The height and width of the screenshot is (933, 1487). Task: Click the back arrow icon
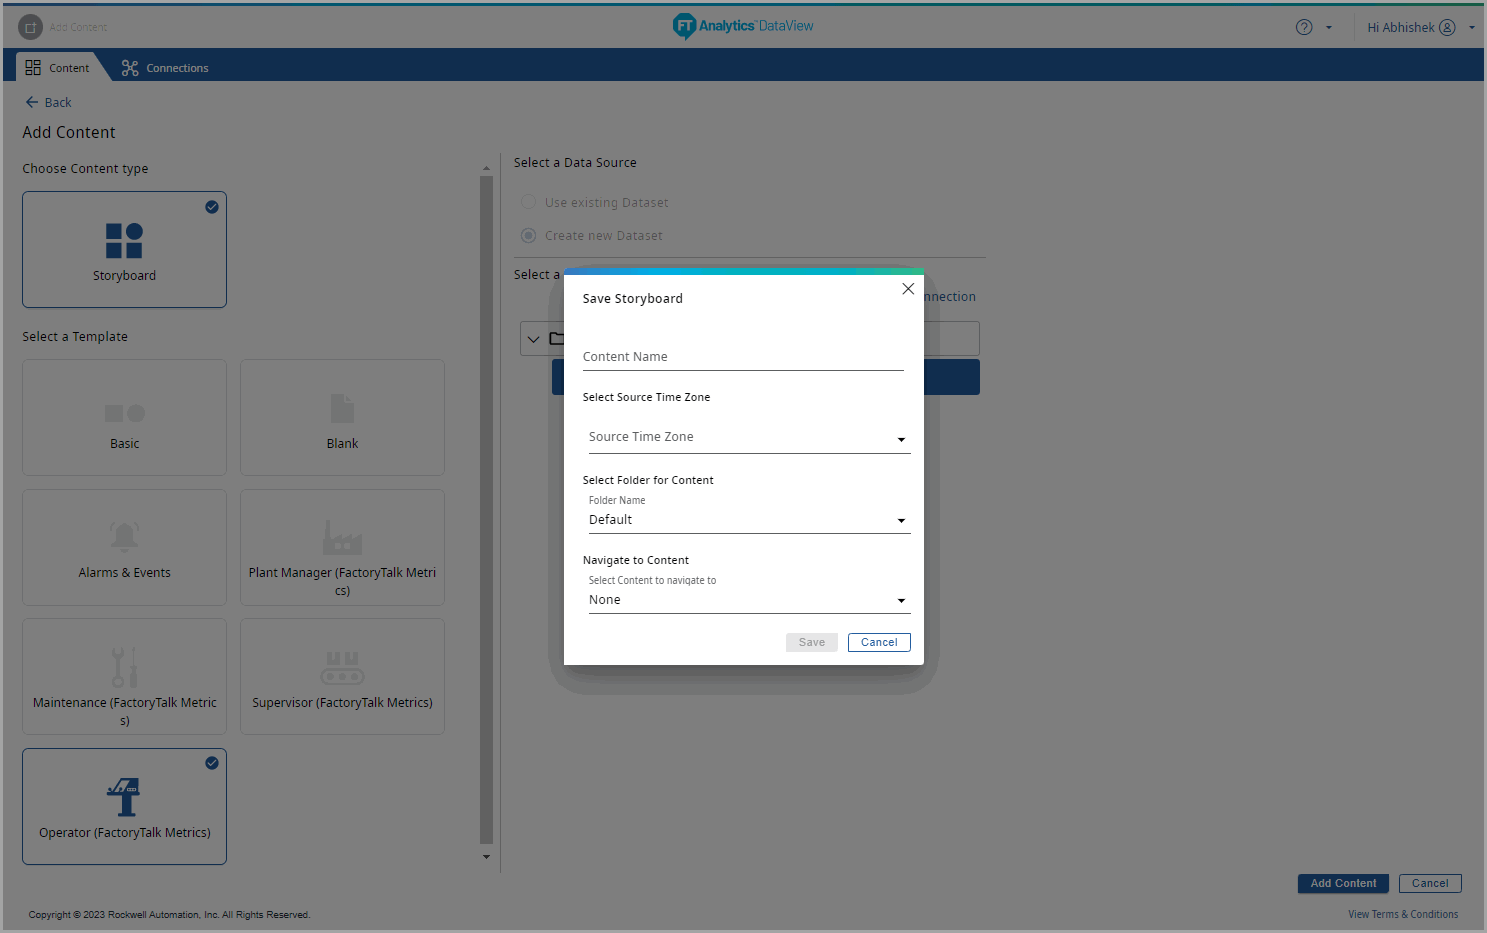click(32, 102)
